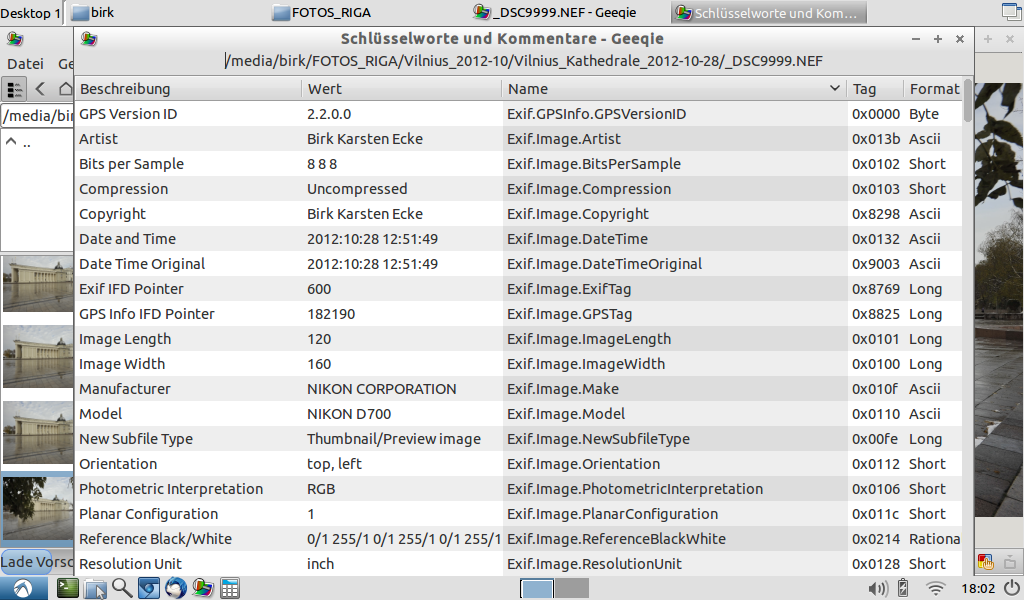This screenshot has height=600, width=1024.
Task: Select the 'Birk Karsten Ecke' value in the Artist row
Action: [x=364, y=139]
